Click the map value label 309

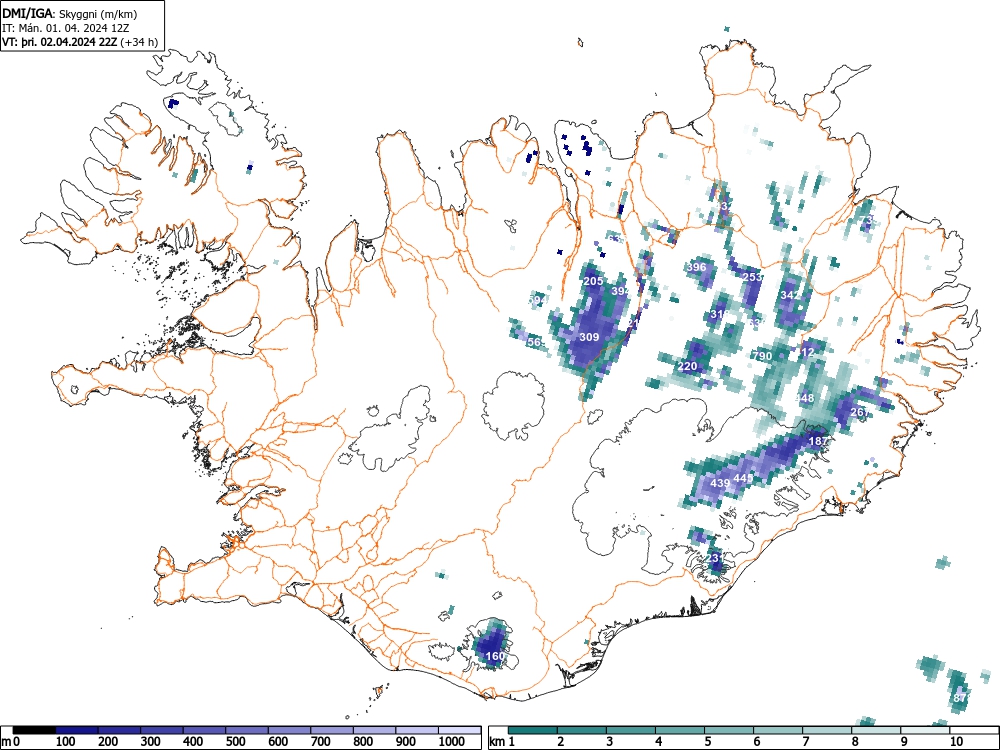(589, 337)
